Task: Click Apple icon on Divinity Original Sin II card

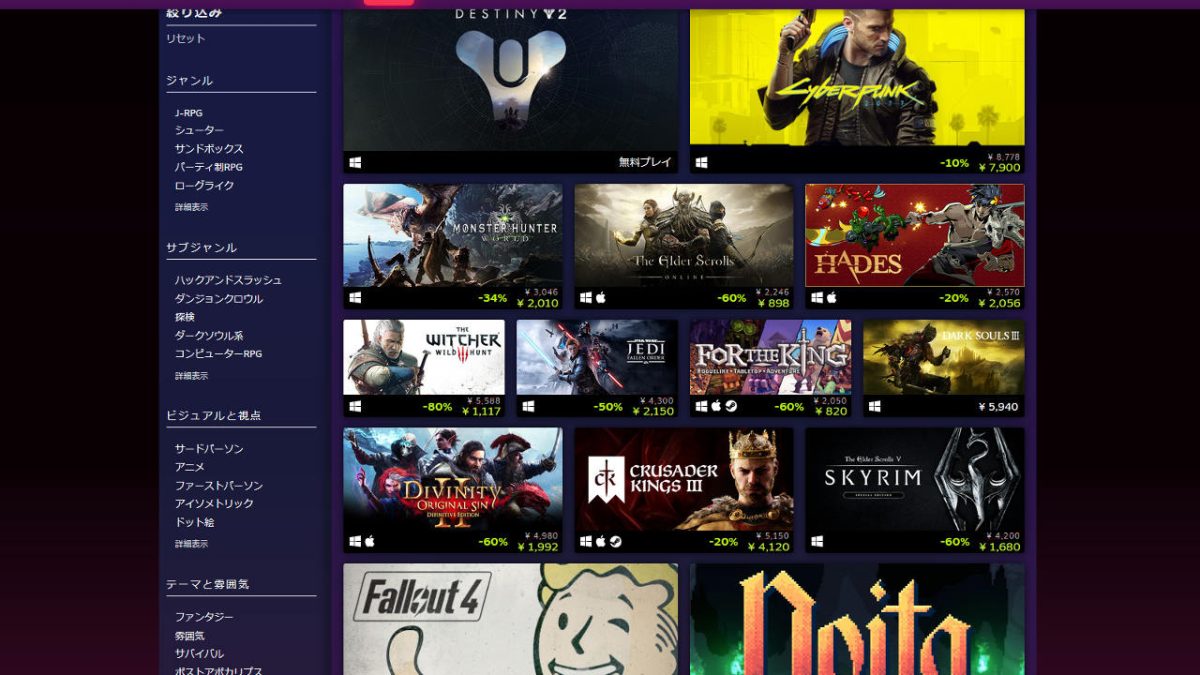Action: pyautogui.click(x=370, y=541)
